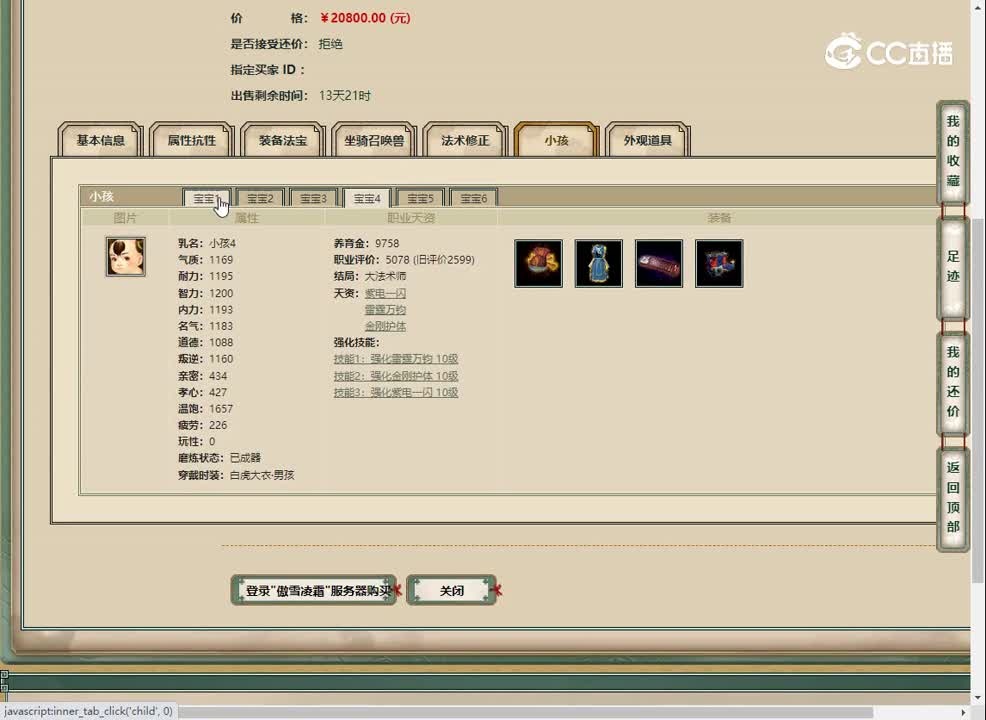Image resolution: width=986 pixels, height=720 pixels.
Task: Open 技能2 强化金刚护体 10级 link
Action: click(x=396, y=375)
